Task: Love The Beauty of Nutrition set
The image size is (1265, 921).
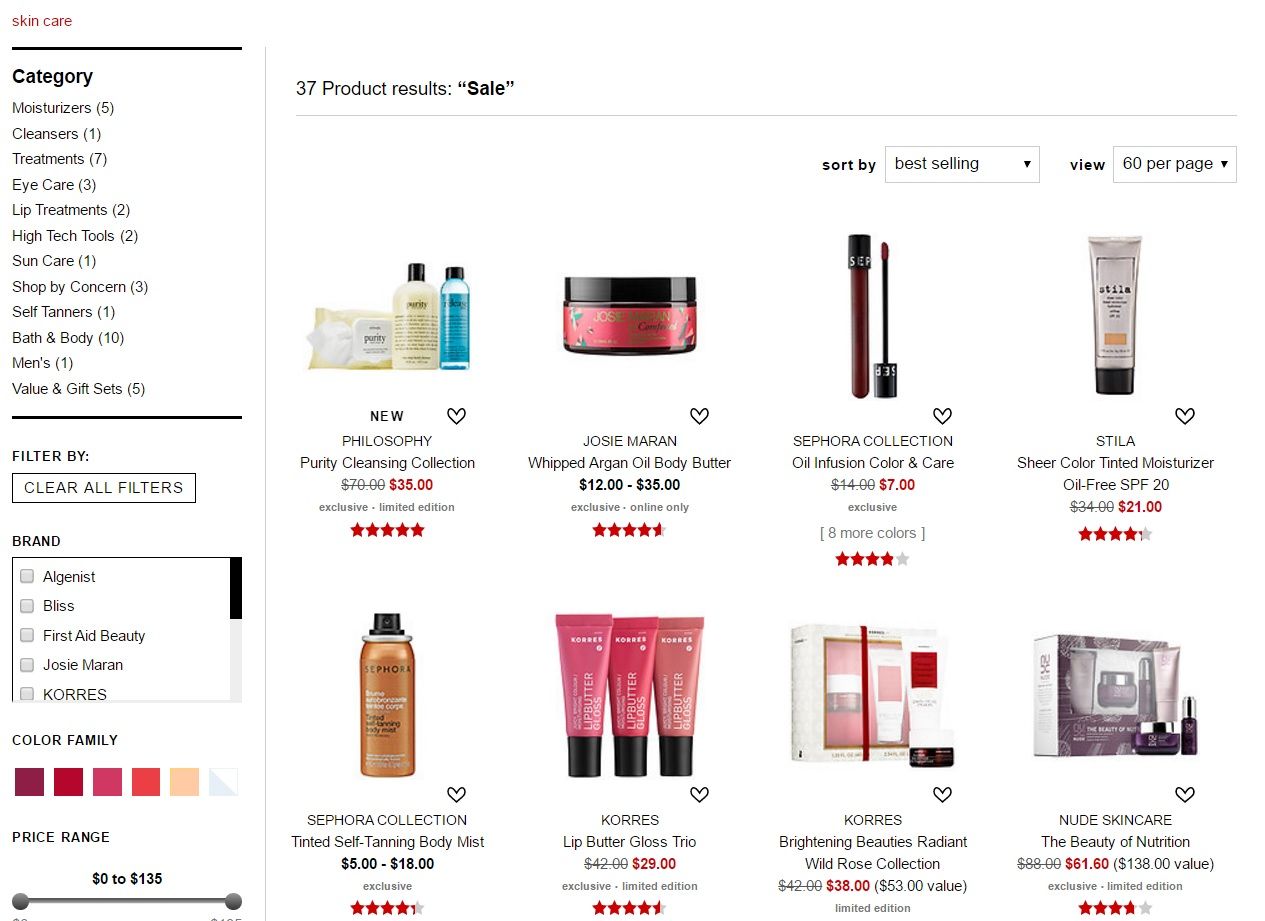Action: pos(1185,795)
